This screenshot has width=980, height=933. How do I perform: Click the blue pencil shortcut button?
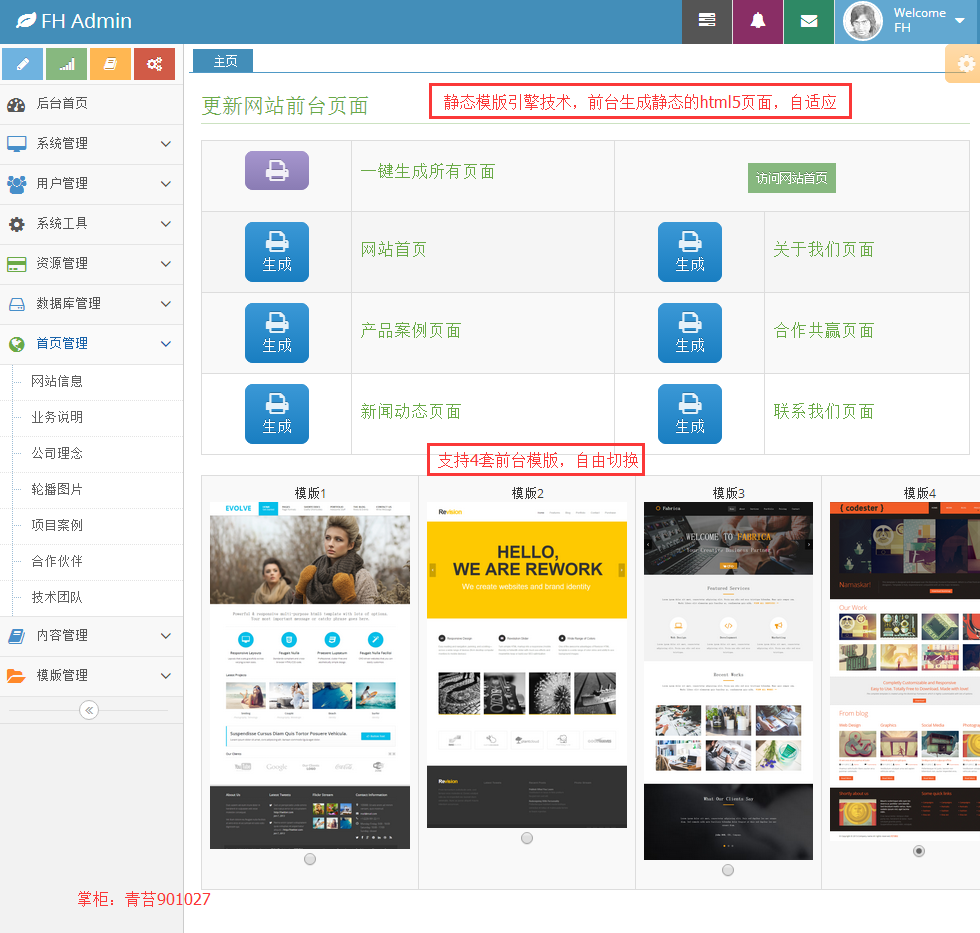[22, 64]
